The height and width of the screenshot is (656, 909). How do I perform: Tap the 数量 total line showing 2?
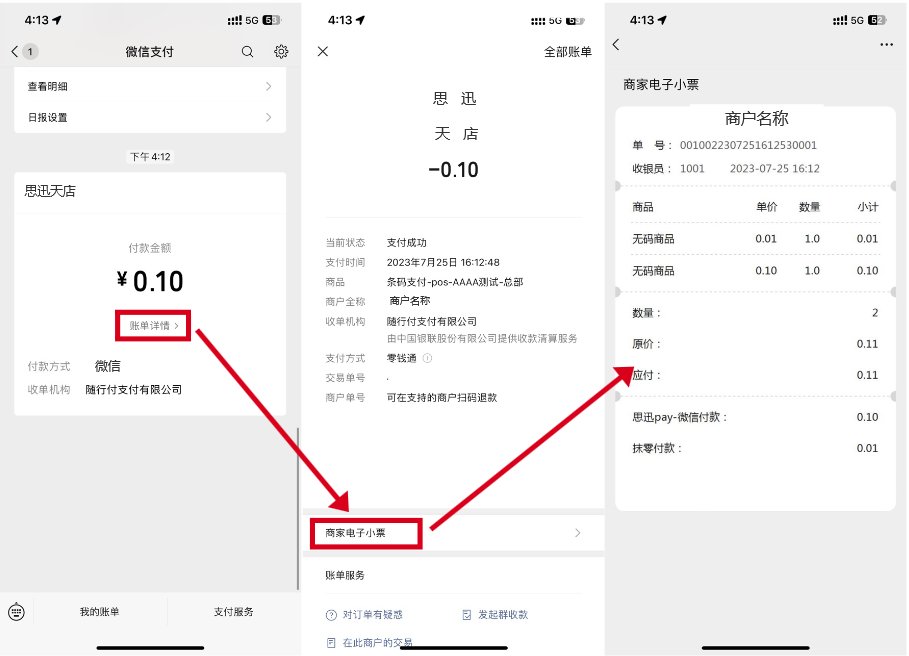(x=755, y=313)
